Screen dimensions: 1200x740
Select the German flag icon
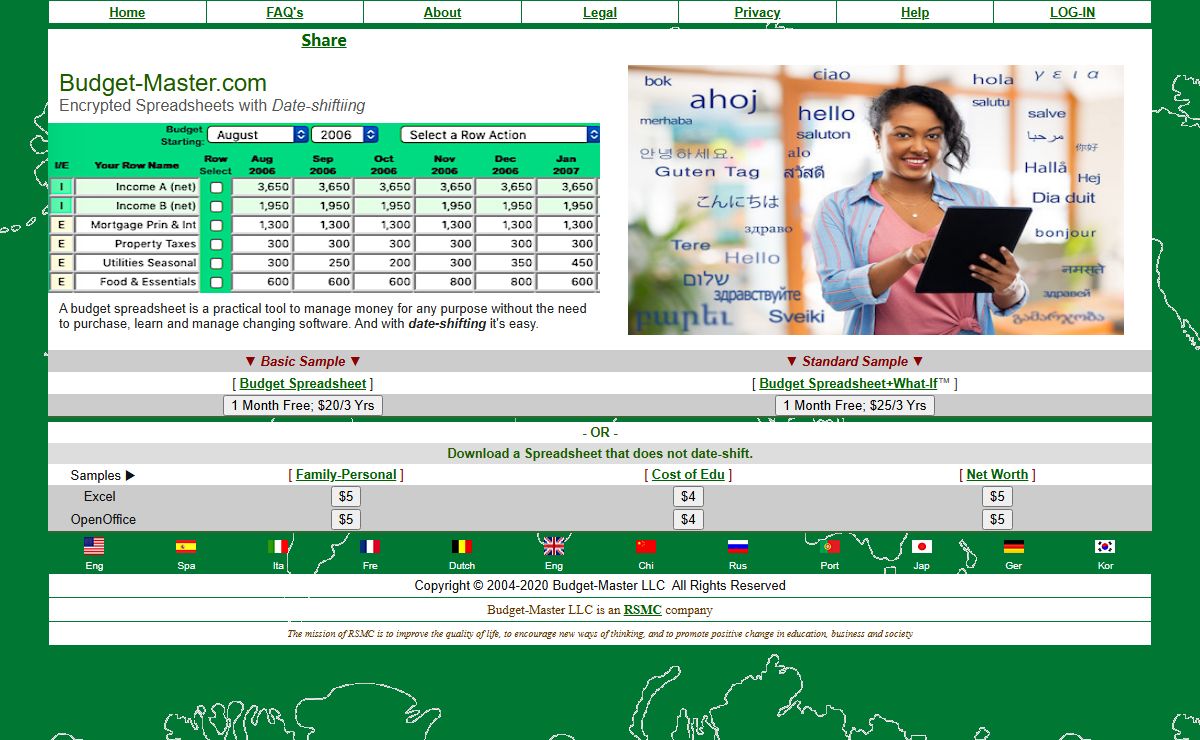[x=1014, y=546]
